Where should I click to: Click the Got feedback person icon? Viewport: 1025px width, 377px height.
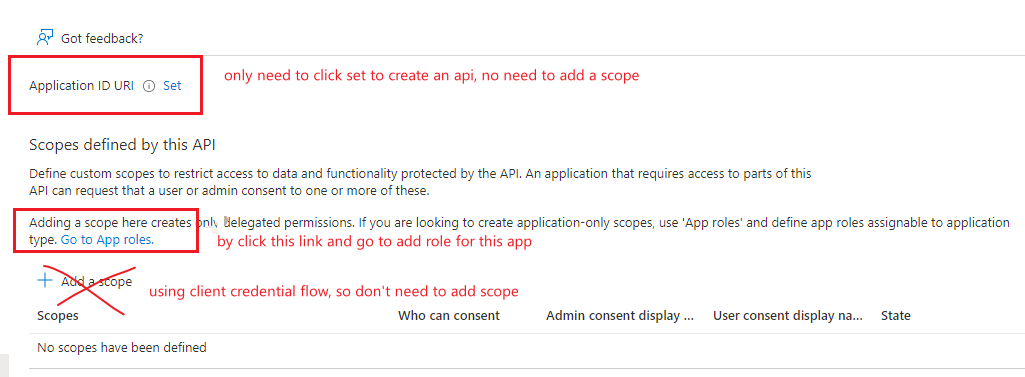[x=44, y=38]
